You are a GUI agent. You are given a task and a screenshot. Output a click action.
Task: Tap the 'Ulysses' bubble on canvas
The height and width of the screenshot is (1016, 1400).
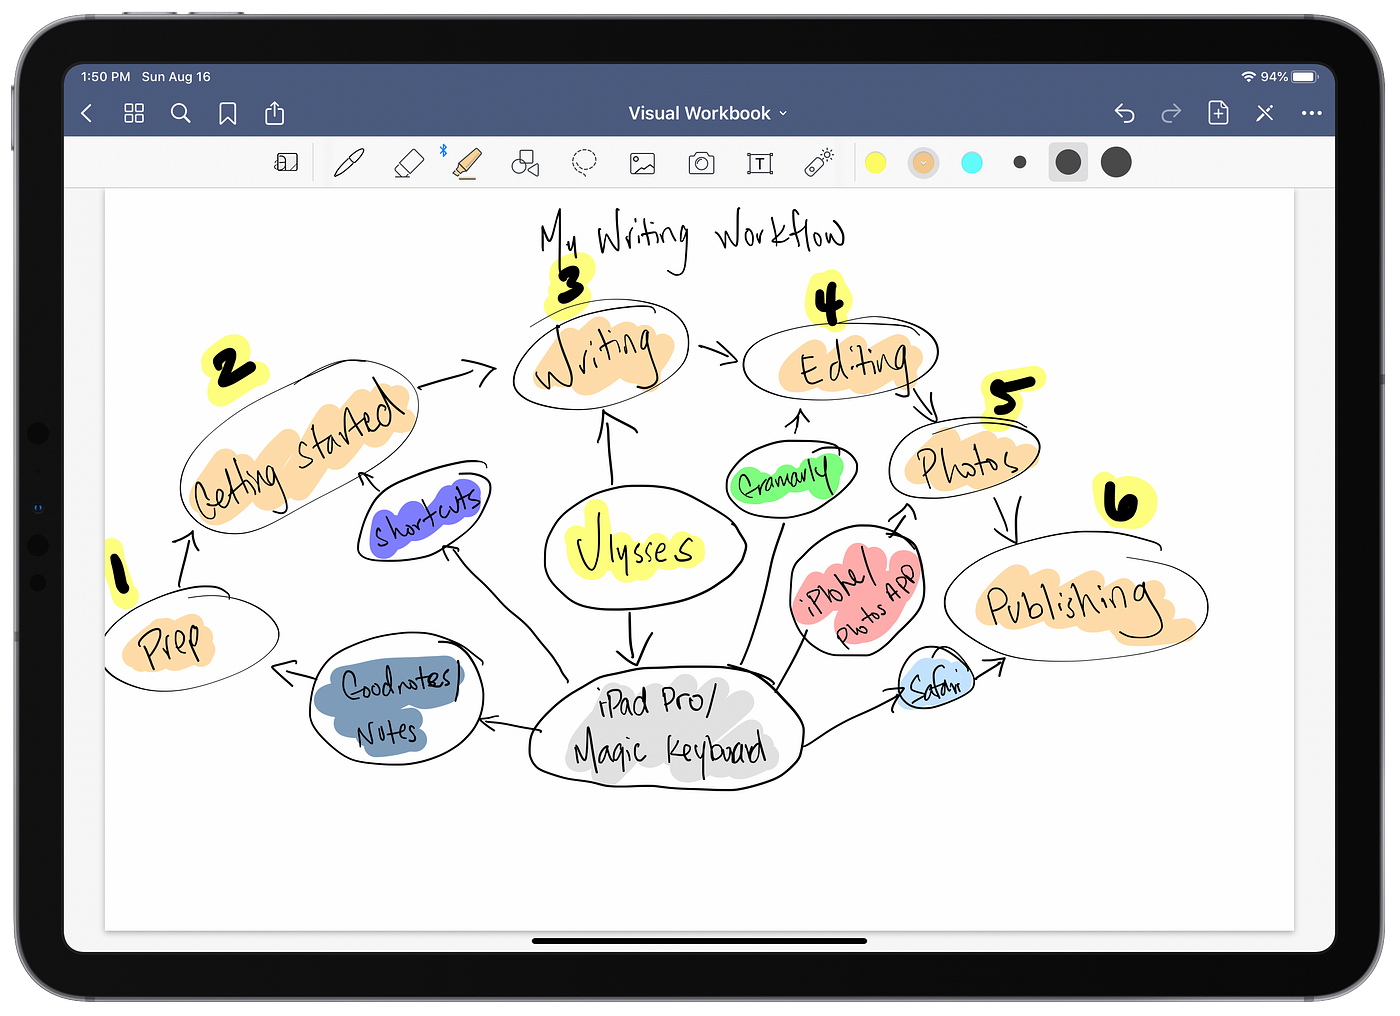click(x=645, y=548)
